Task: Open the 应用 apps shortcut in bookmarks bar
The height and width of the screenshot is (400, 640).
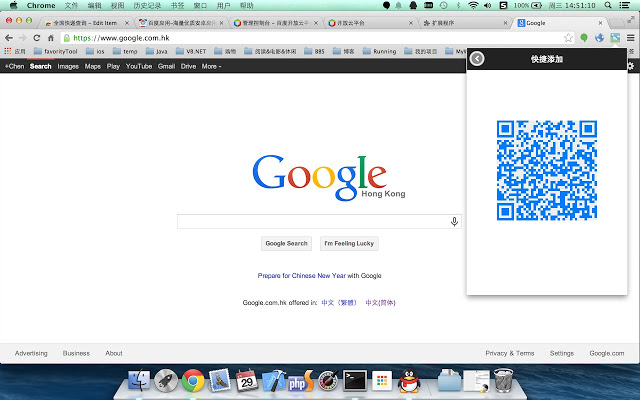Action: coord(15,51)
